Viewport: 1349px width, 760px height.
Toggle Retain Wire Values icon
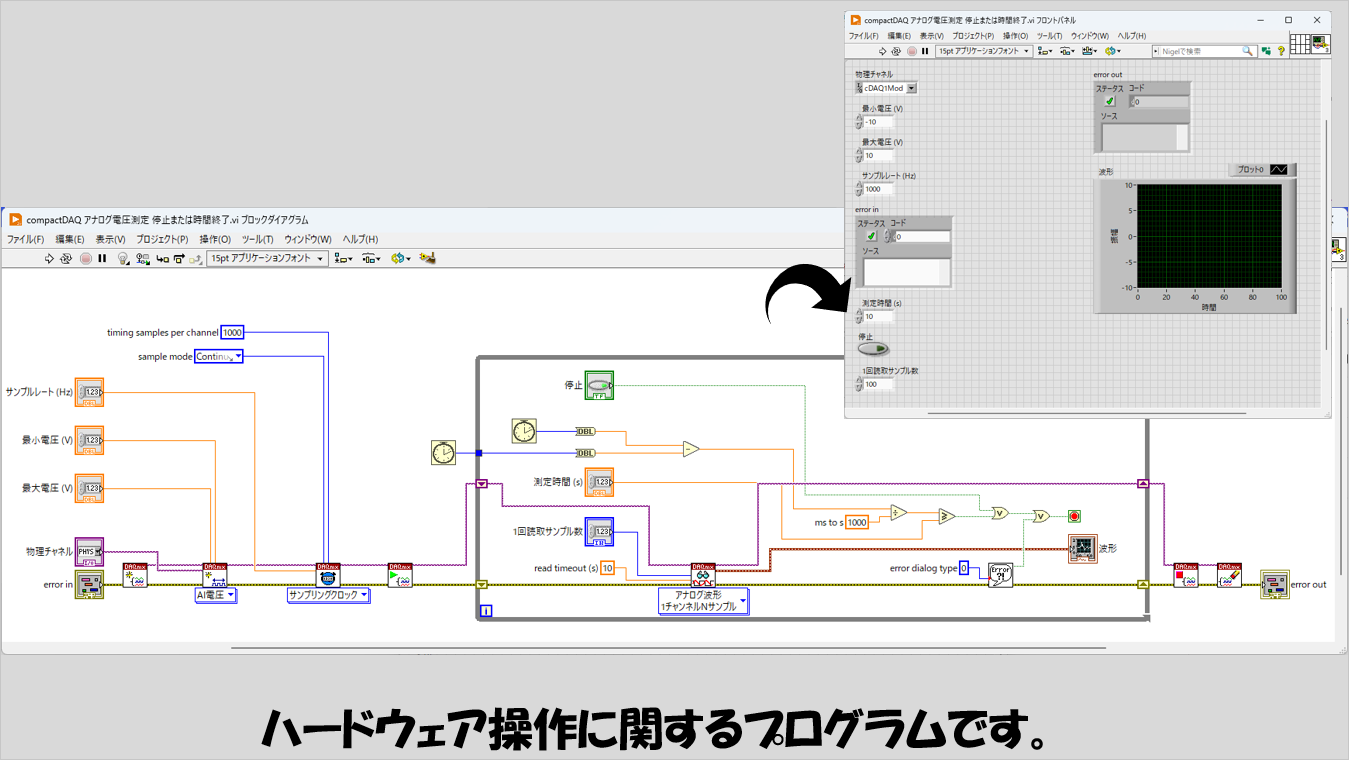click(x=143, y=259)
